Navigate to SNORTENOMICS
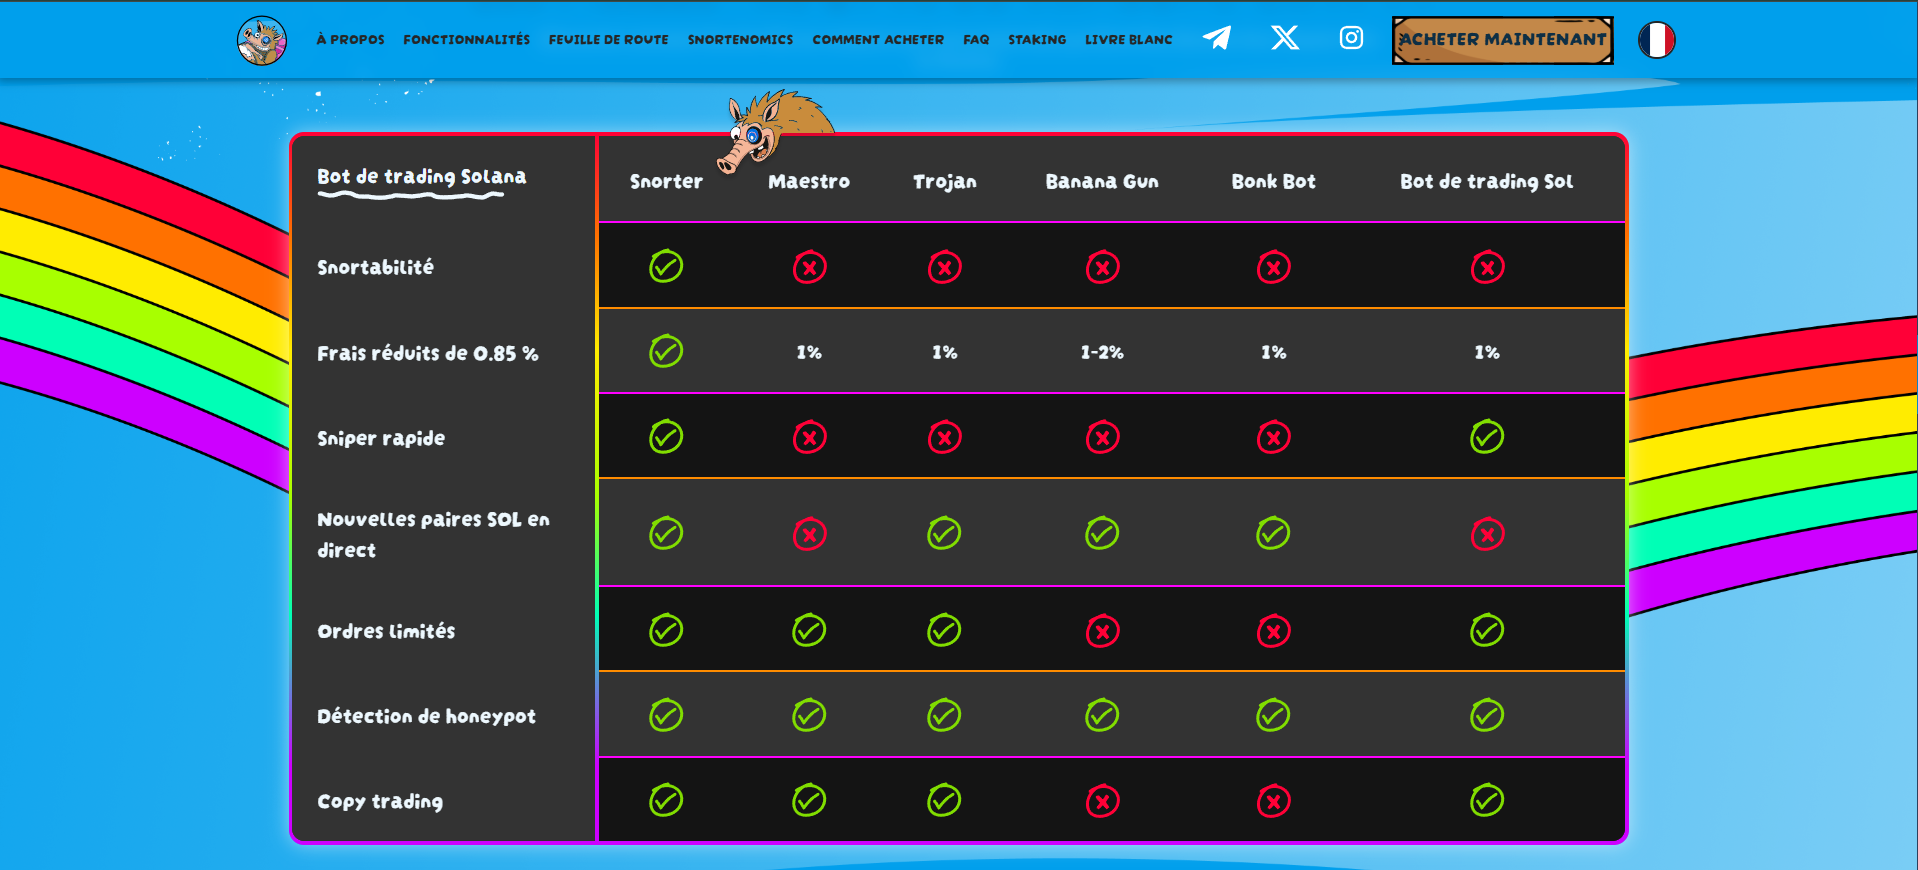The image size is (1918, 870). (x=740, y=40)
